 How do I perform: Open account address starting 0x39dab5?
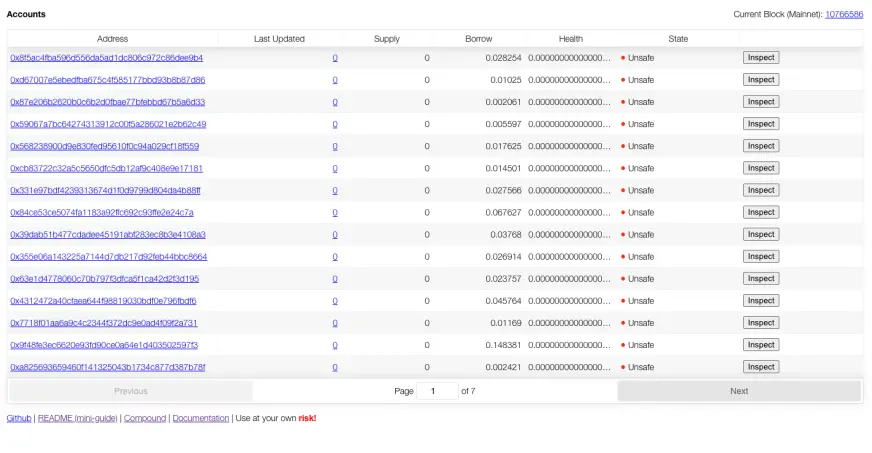point(108,235)
